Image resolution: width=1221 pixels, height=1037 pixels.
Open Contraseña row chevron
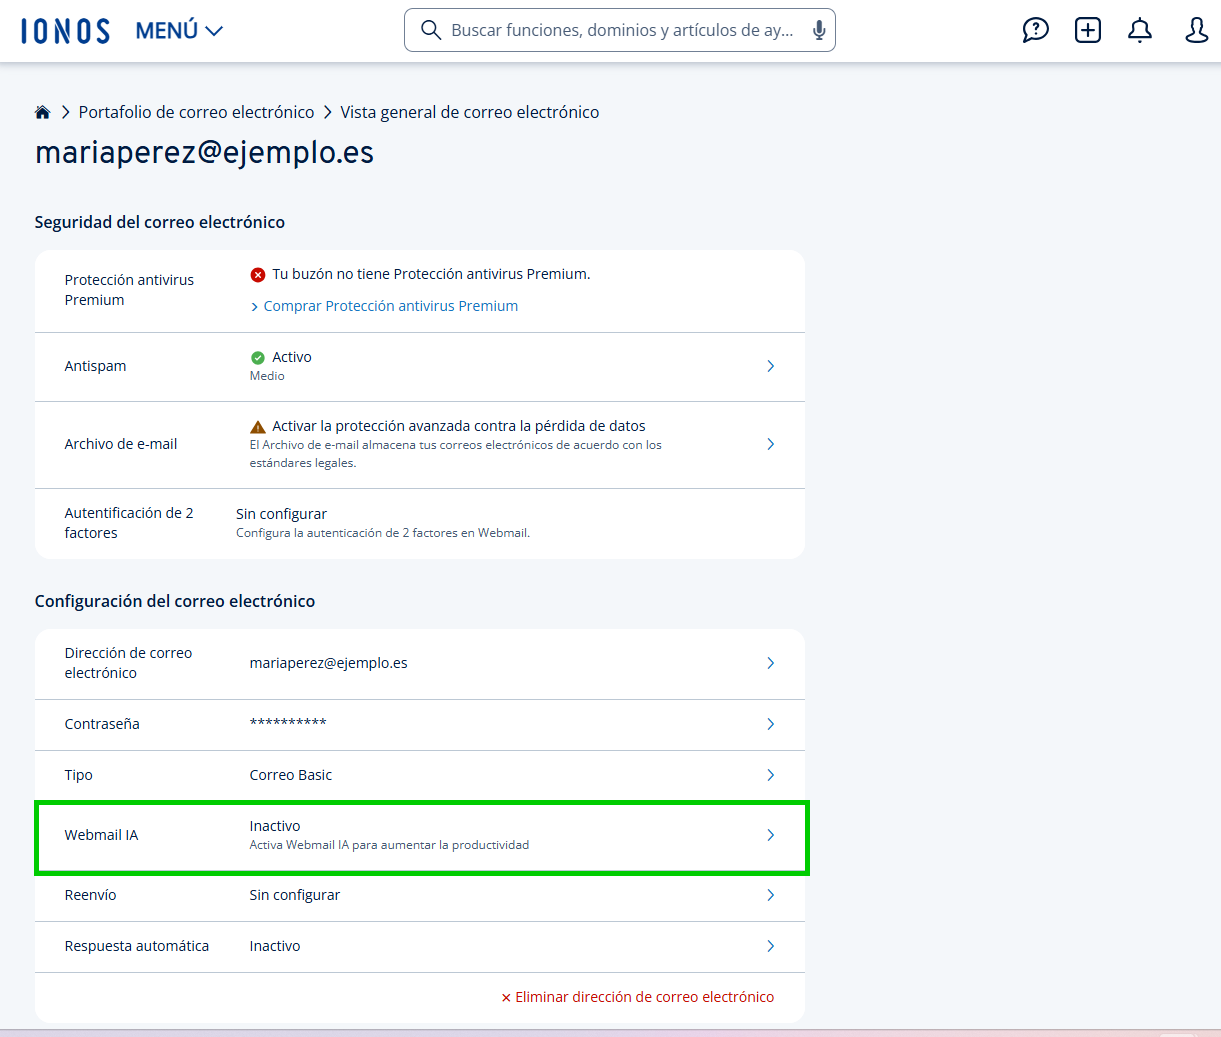pos(770,724)
